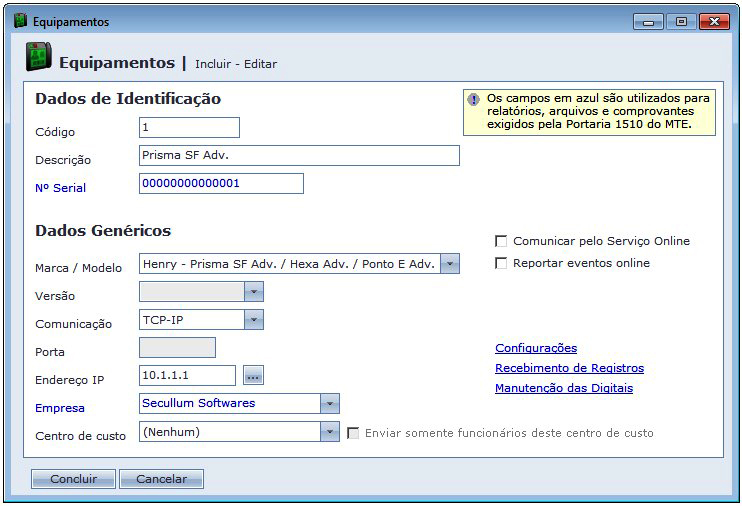Click the green equipment icon beside the heading
This screenshot has width=742, height=506.
(x=38, y=59)
